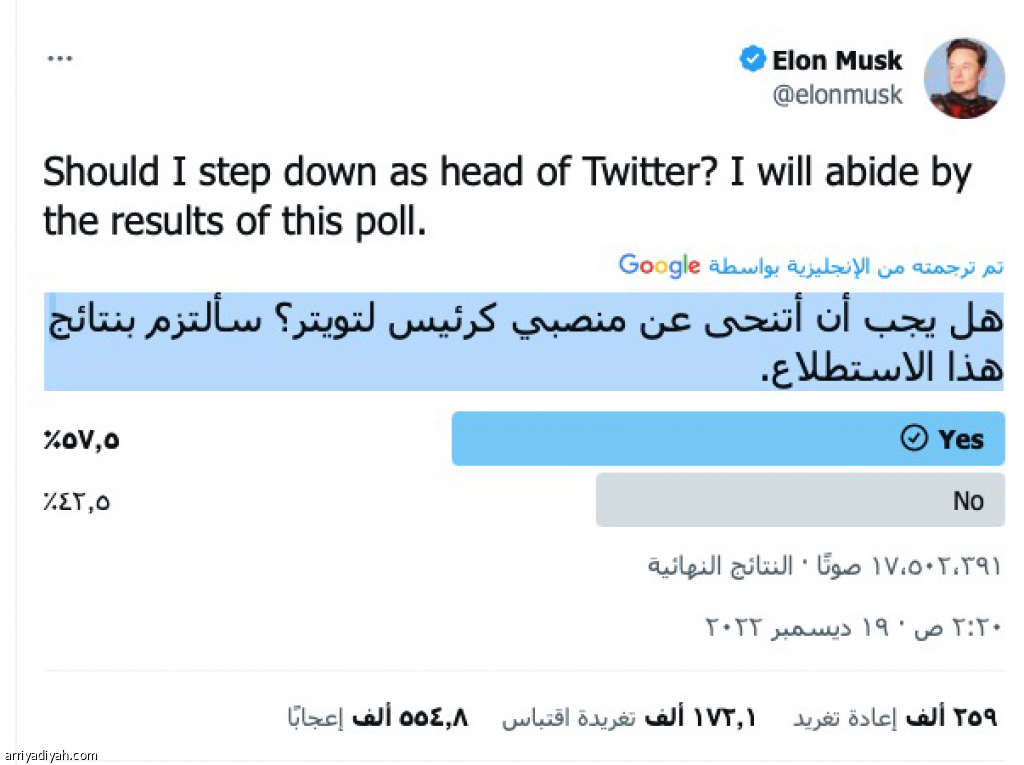The image size is (1024, 765).
Task: Click the 57.5 percent Yes result
Action: tap(81, 440)
